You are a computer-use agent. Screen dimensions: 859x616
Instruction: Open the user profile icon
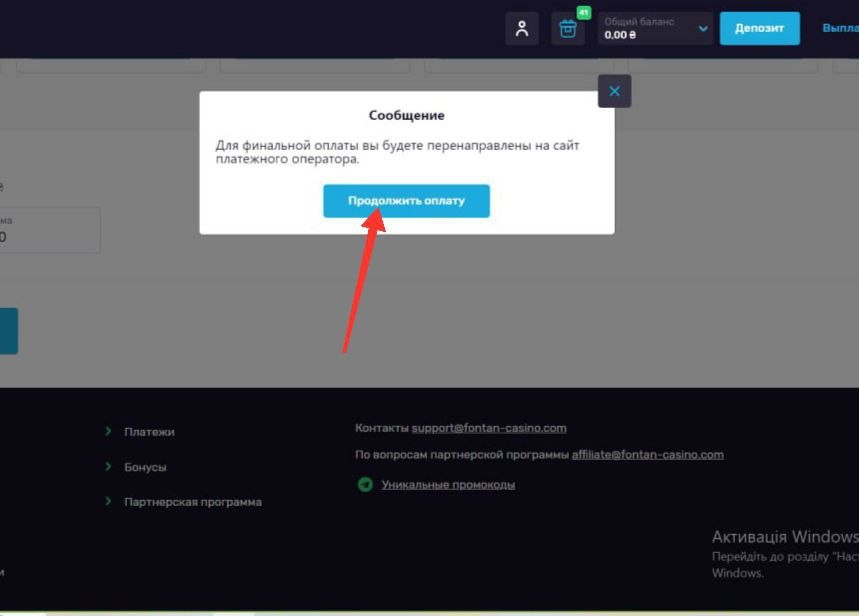tap(522, 29)
